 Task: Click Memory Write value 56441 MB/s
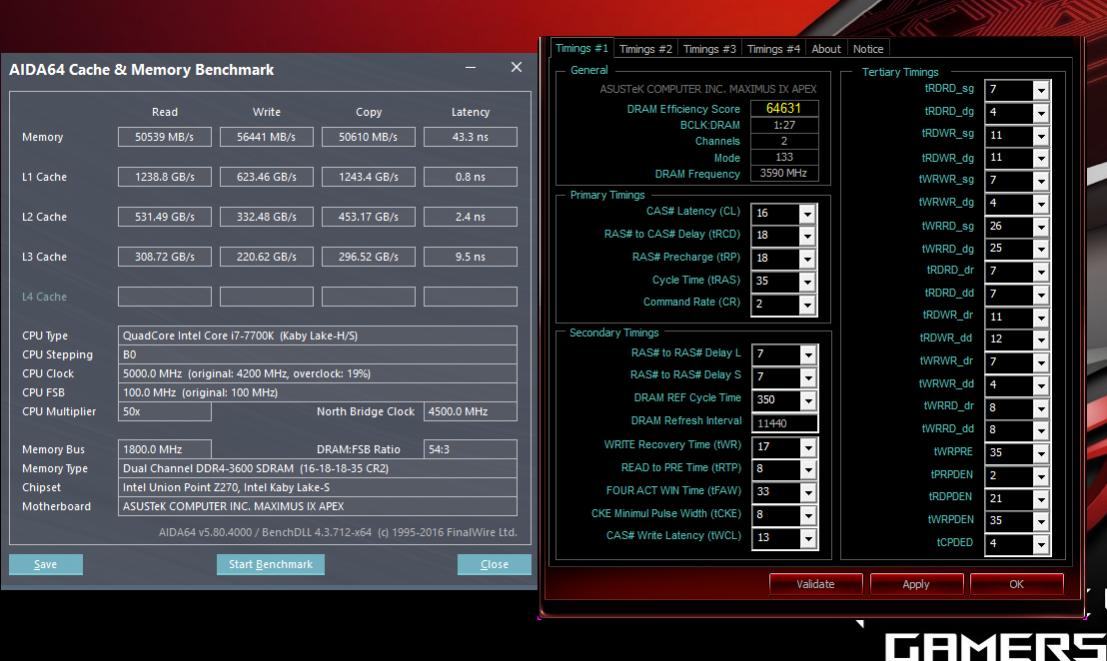(266, 137)
